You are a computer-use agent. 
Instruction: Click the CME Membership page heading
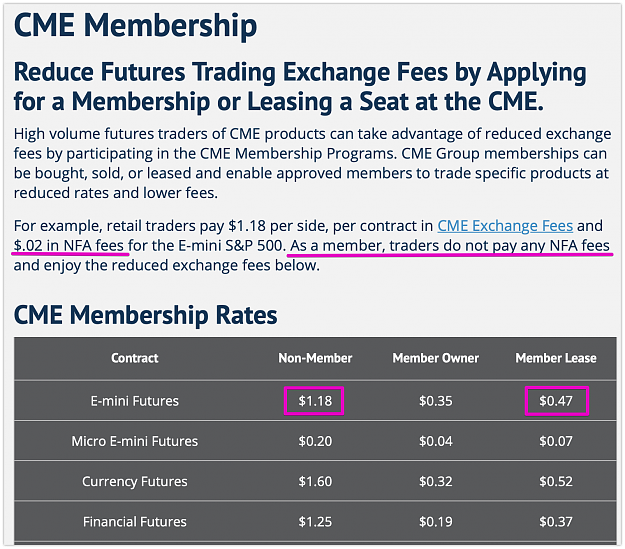click(136, 25)
